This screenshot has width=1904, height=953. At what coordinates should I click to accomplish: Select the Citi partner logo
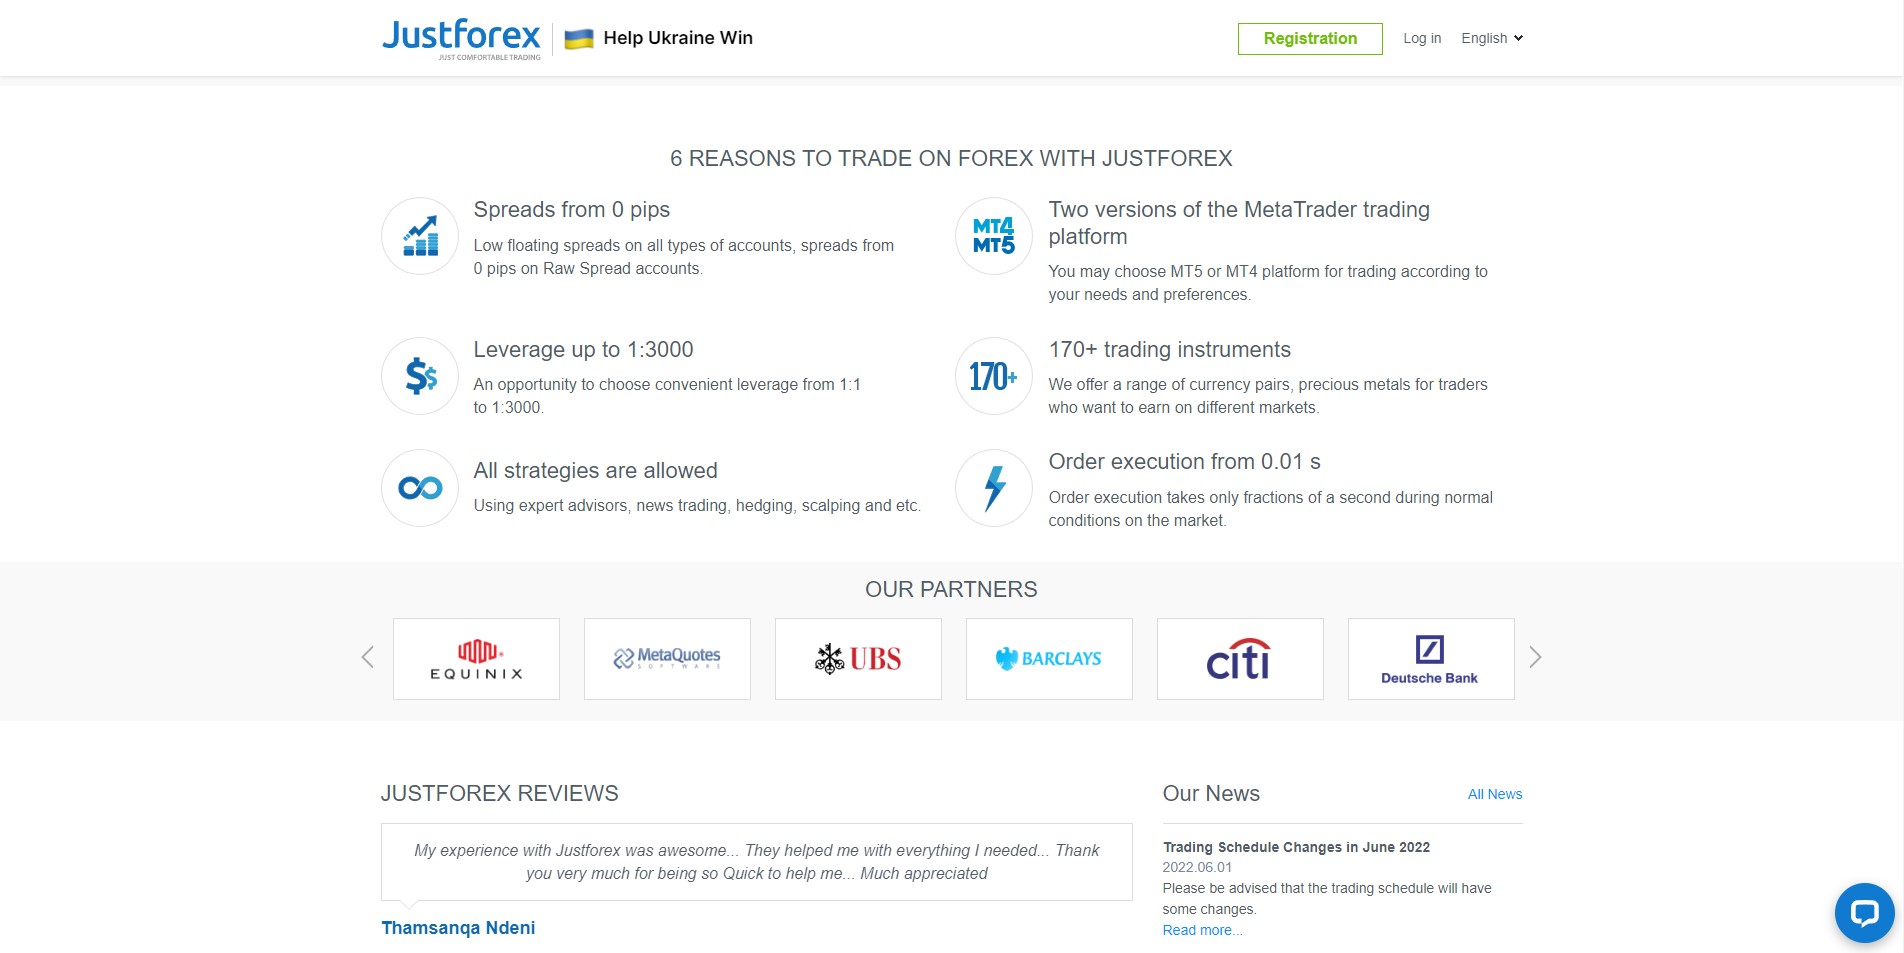(x=1240, y=659)
